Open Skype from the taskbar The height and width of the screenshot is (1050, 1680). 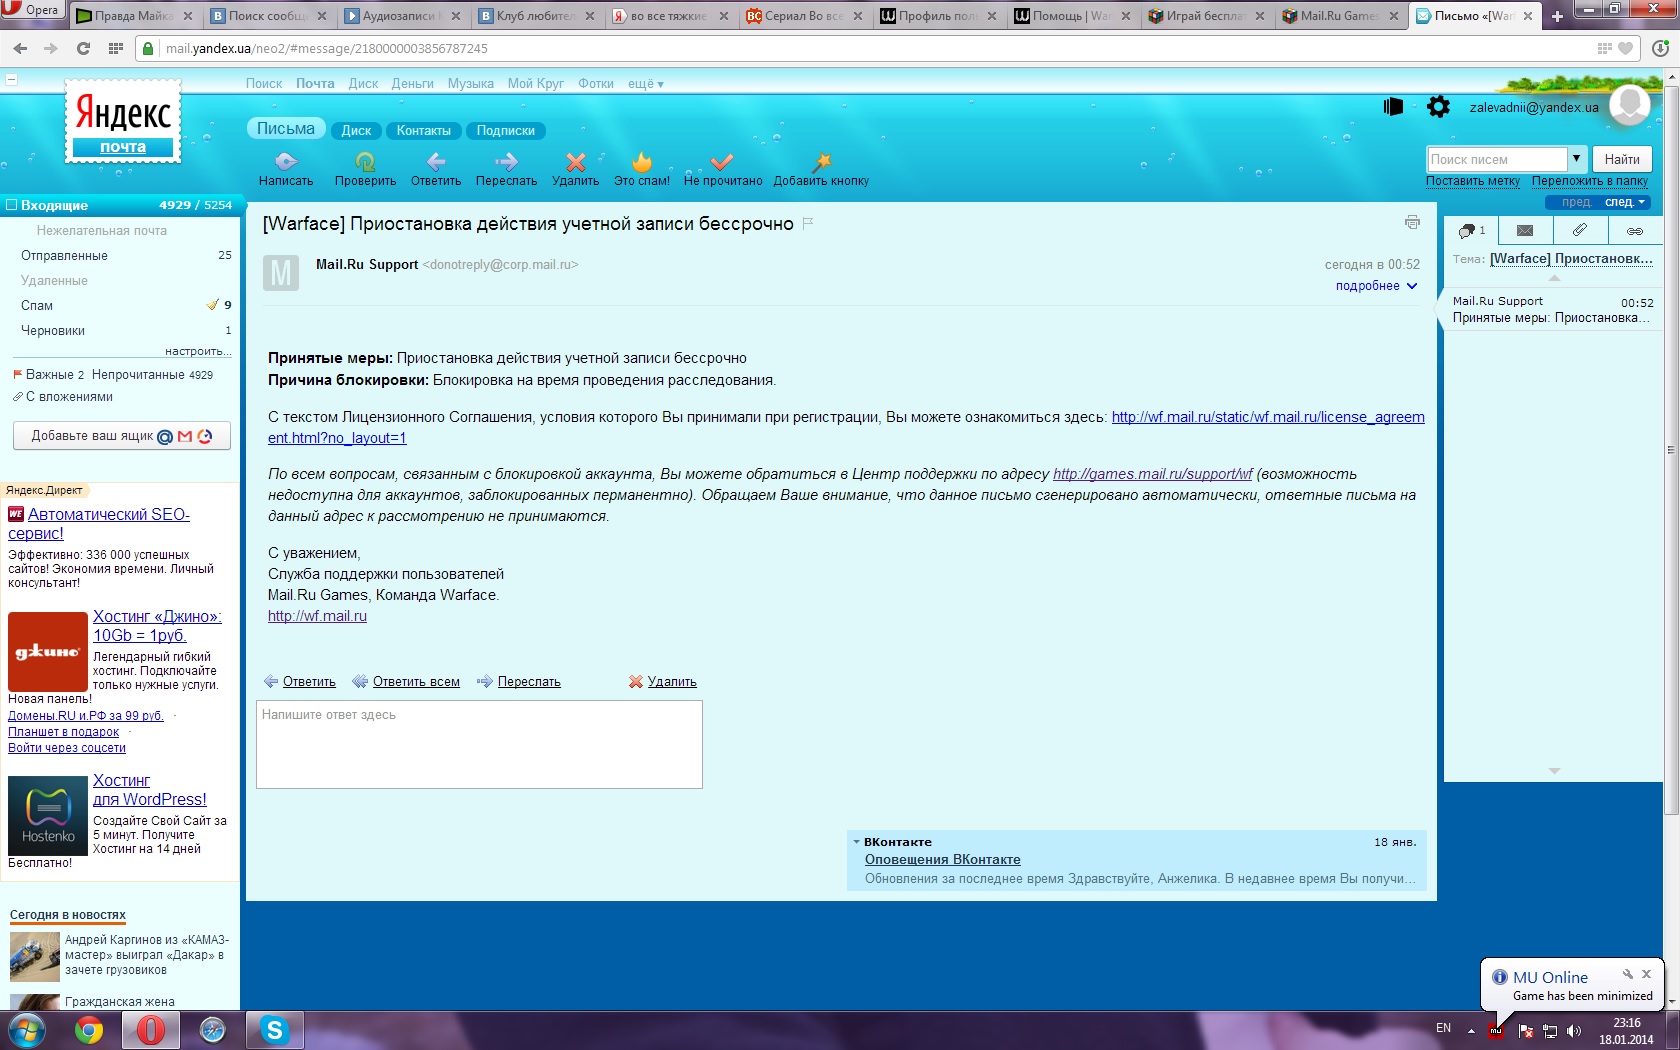pos(274,1030)
